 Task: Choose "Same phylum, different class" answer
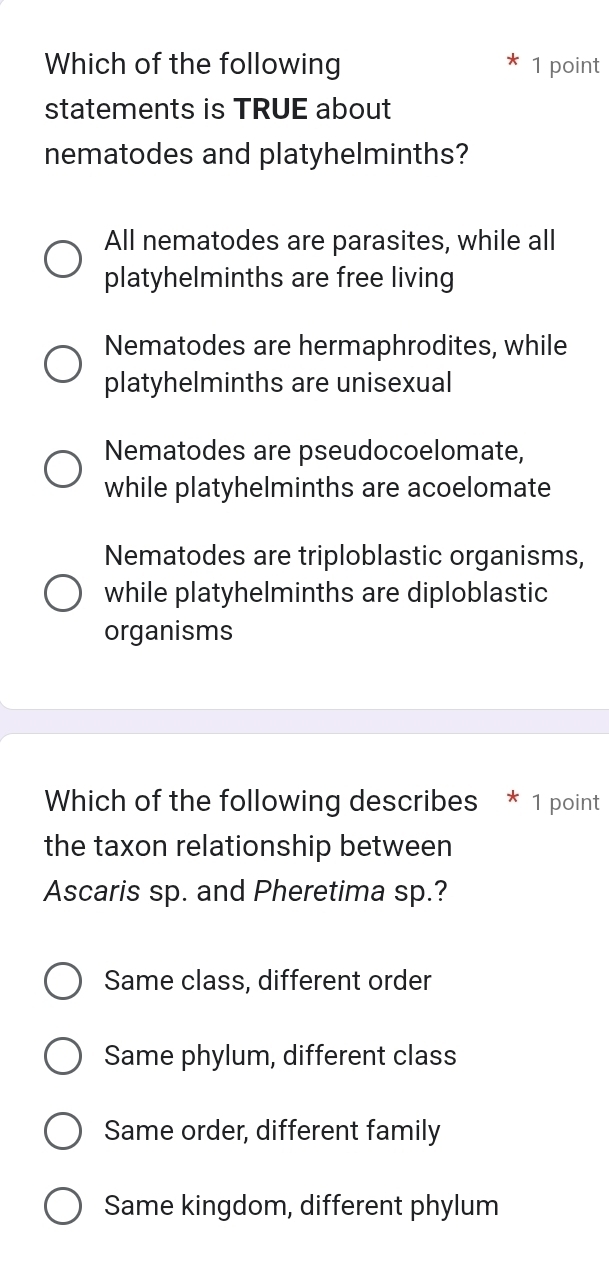[62, 1056]
